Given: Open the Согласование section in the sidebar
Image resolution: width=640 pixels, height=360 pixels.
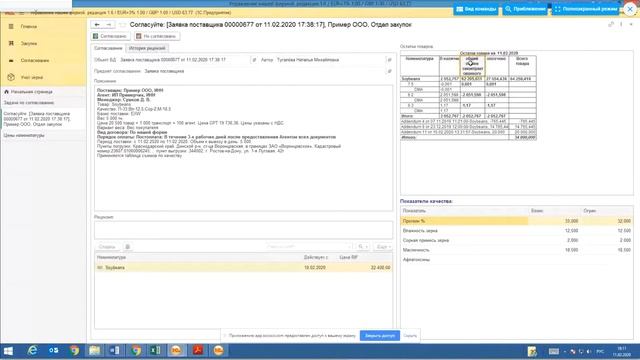Looking at the screenshot, I should click(x=35, y=60).
